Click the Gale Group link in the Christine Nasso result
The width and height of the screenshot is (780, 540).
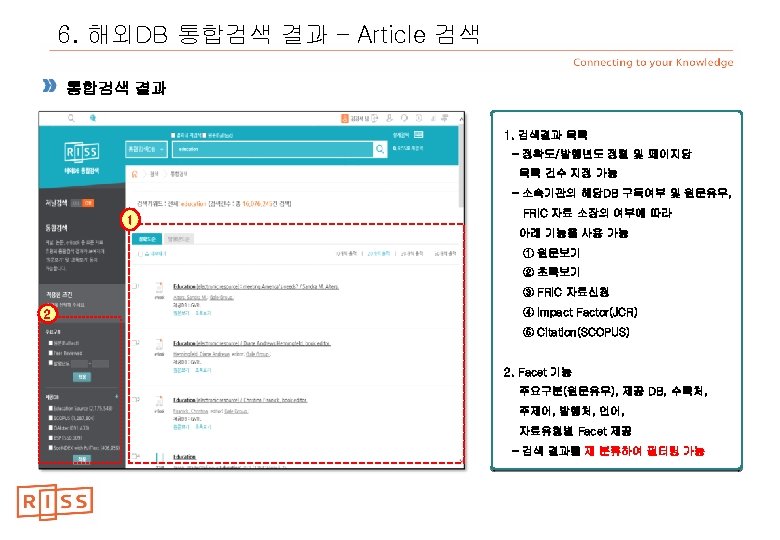click(x=236, y=411)
